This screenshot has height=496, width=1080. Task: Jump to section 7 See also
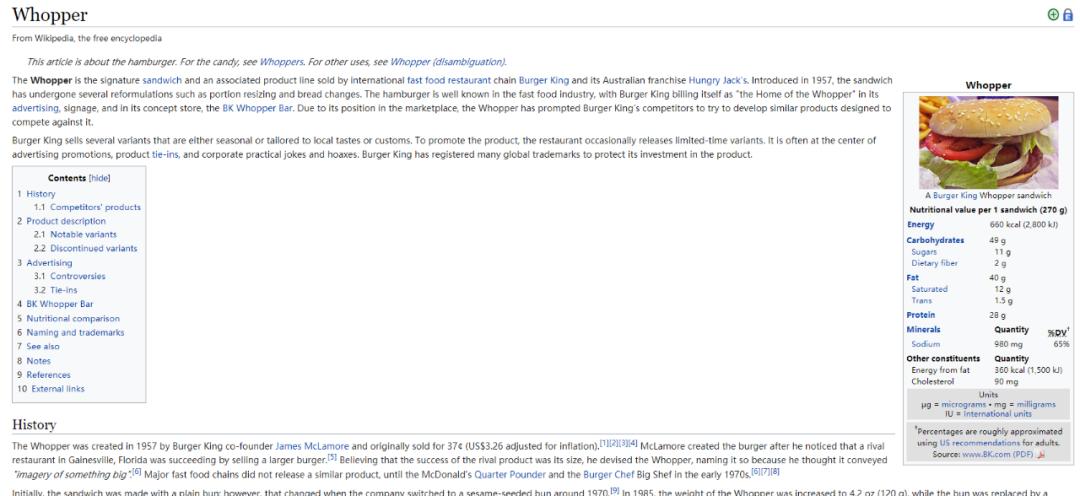(43, 347)
